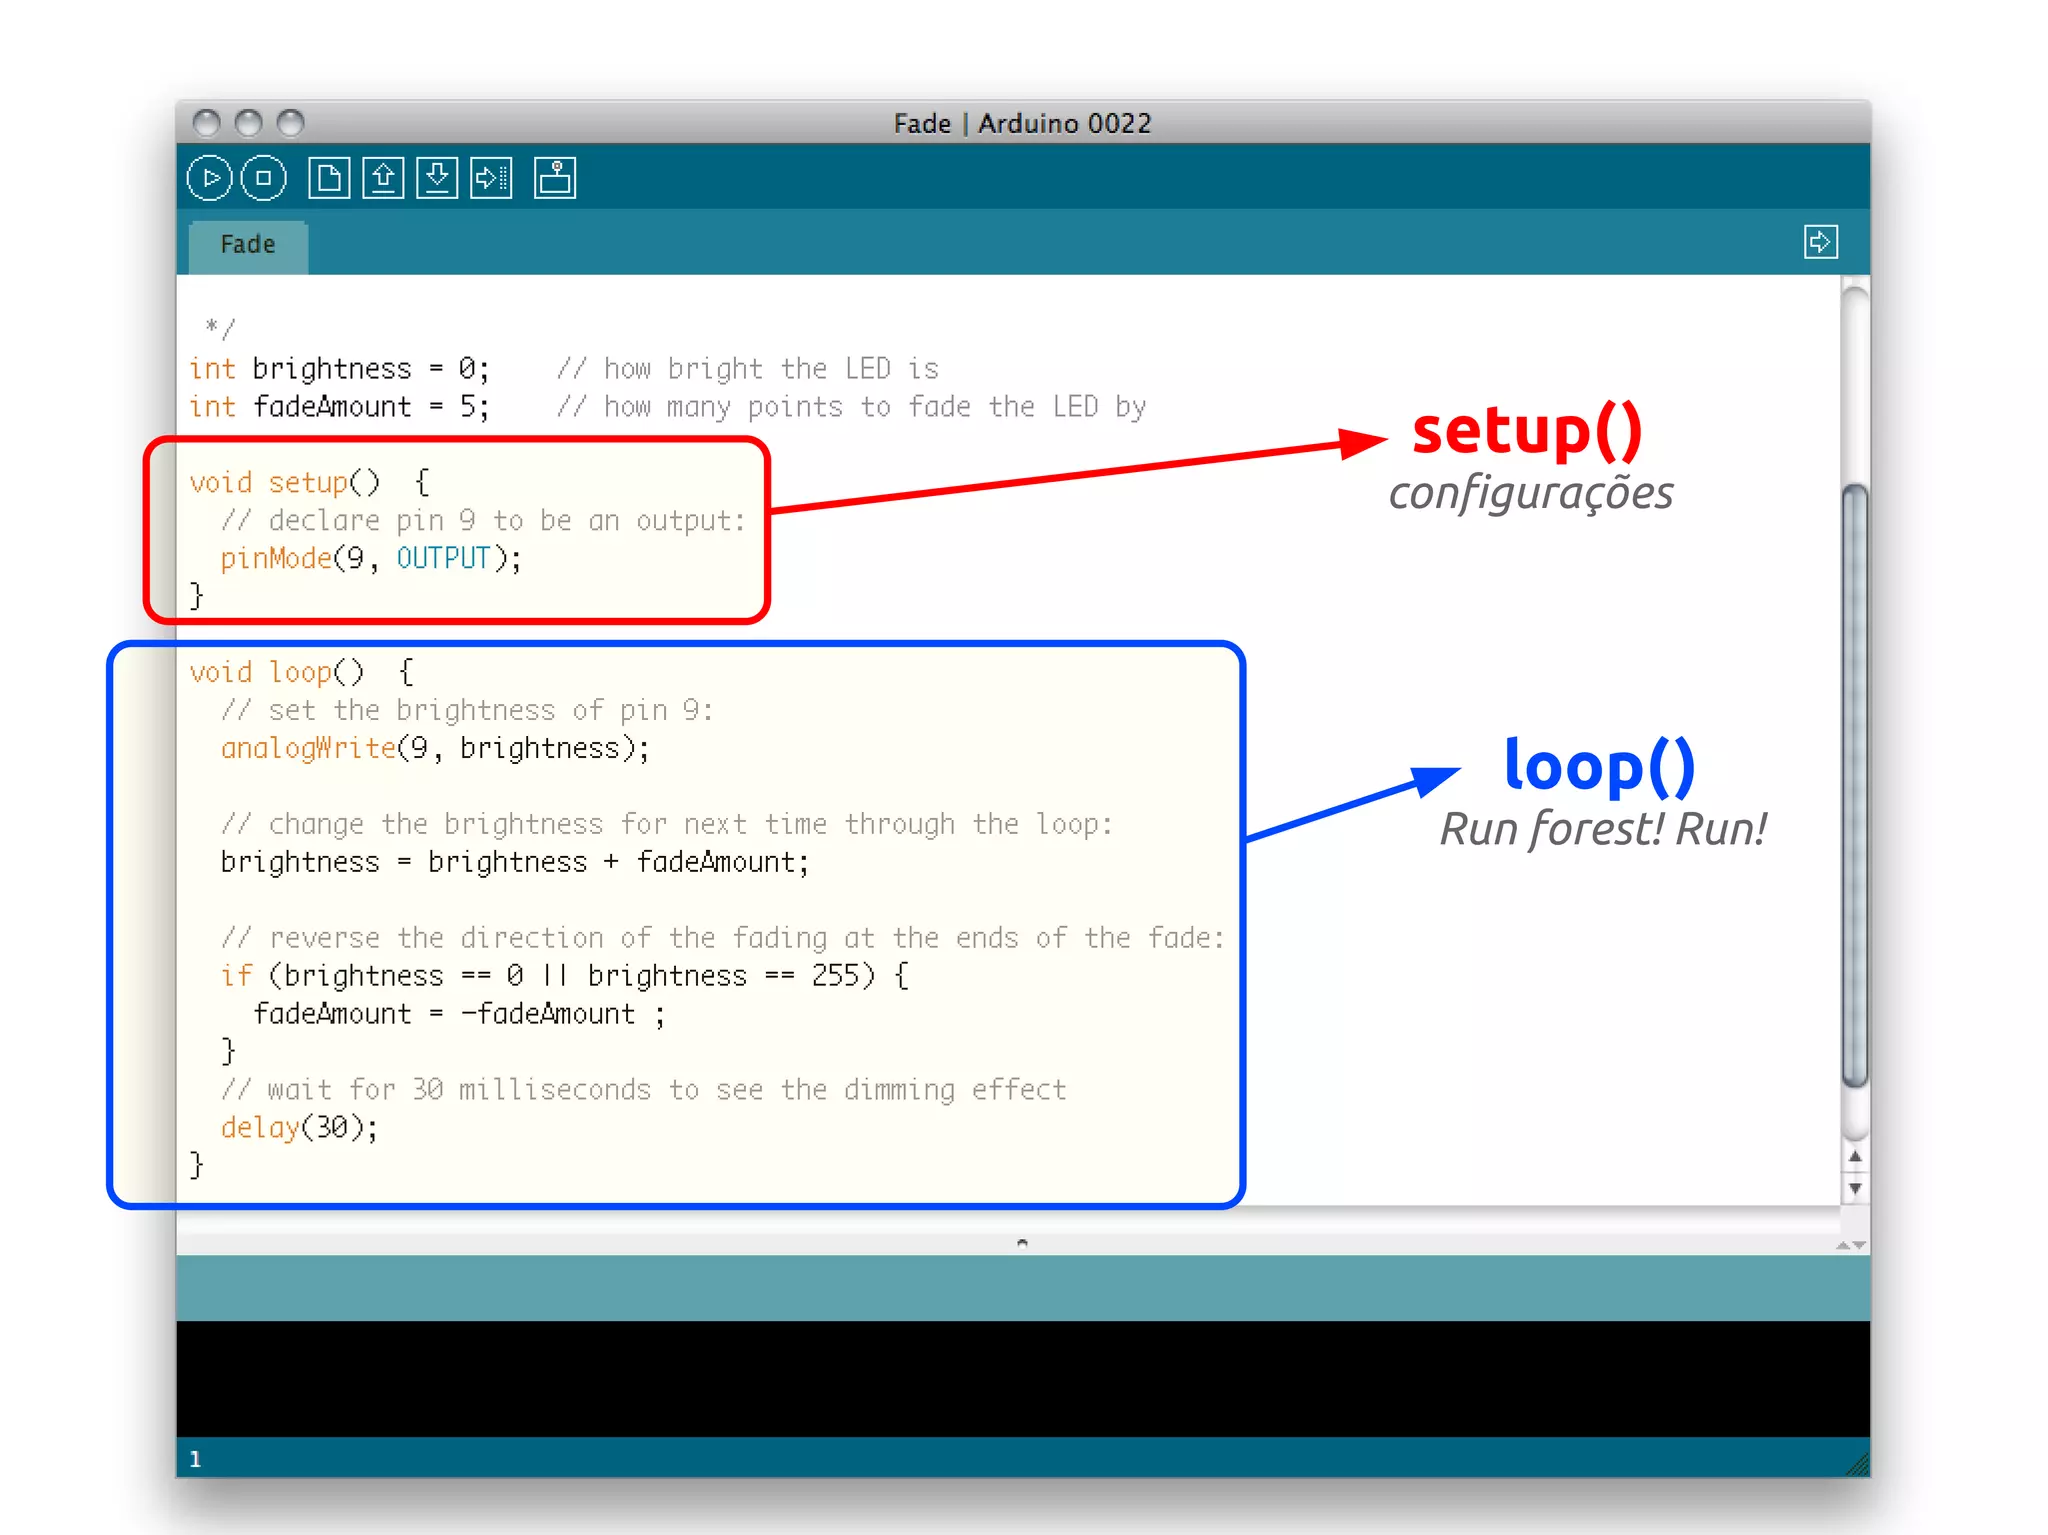Click comment 'set the brightness of pin 9'
This screenshot has height=1535, width=2048.
coord(467,711)
